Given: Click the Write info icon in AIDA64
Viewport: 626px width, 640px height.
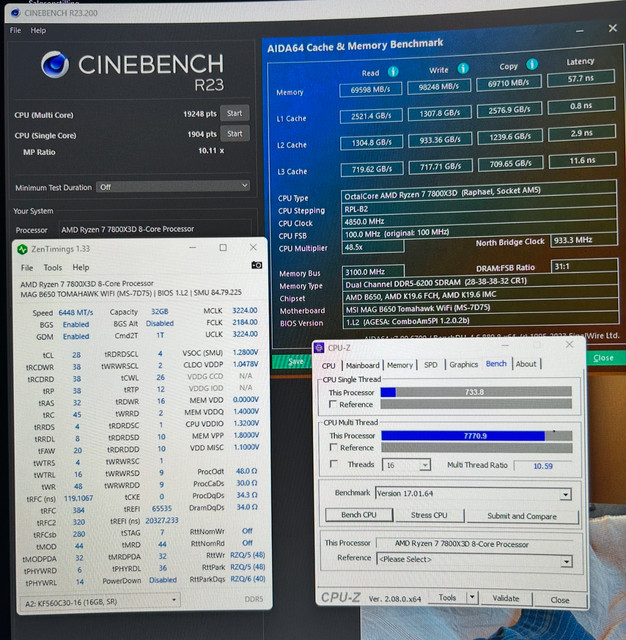Looking at the screenshot, I should [x=463, y=68].
